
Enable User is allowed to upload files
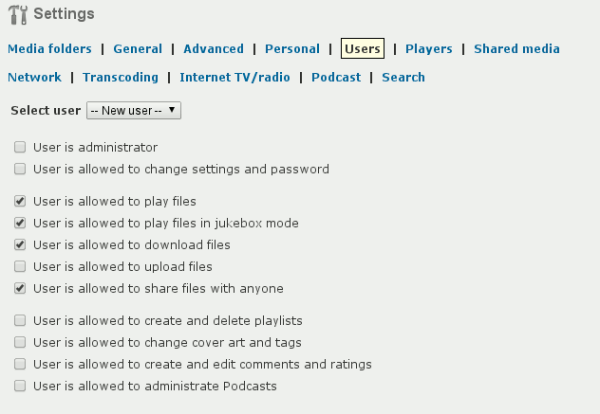[20, 267]
